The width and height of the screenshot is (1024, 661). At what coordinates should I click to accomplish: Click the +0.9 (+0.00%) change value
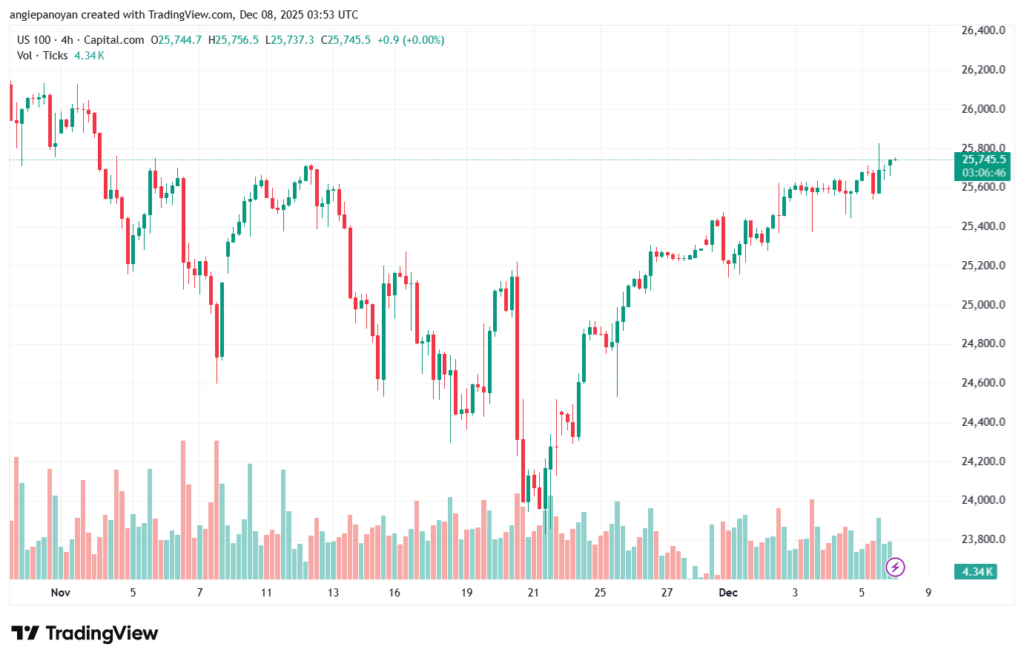(410, 40)
